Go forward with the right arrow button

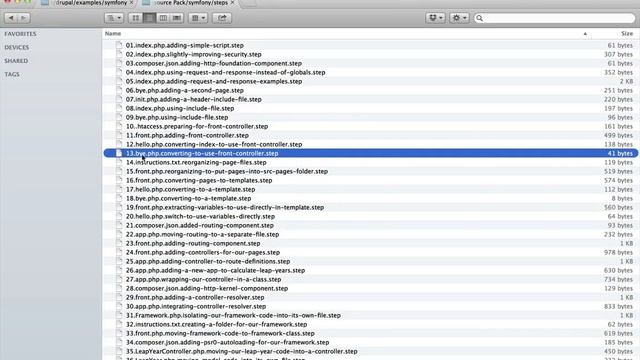tap(23, 18)
